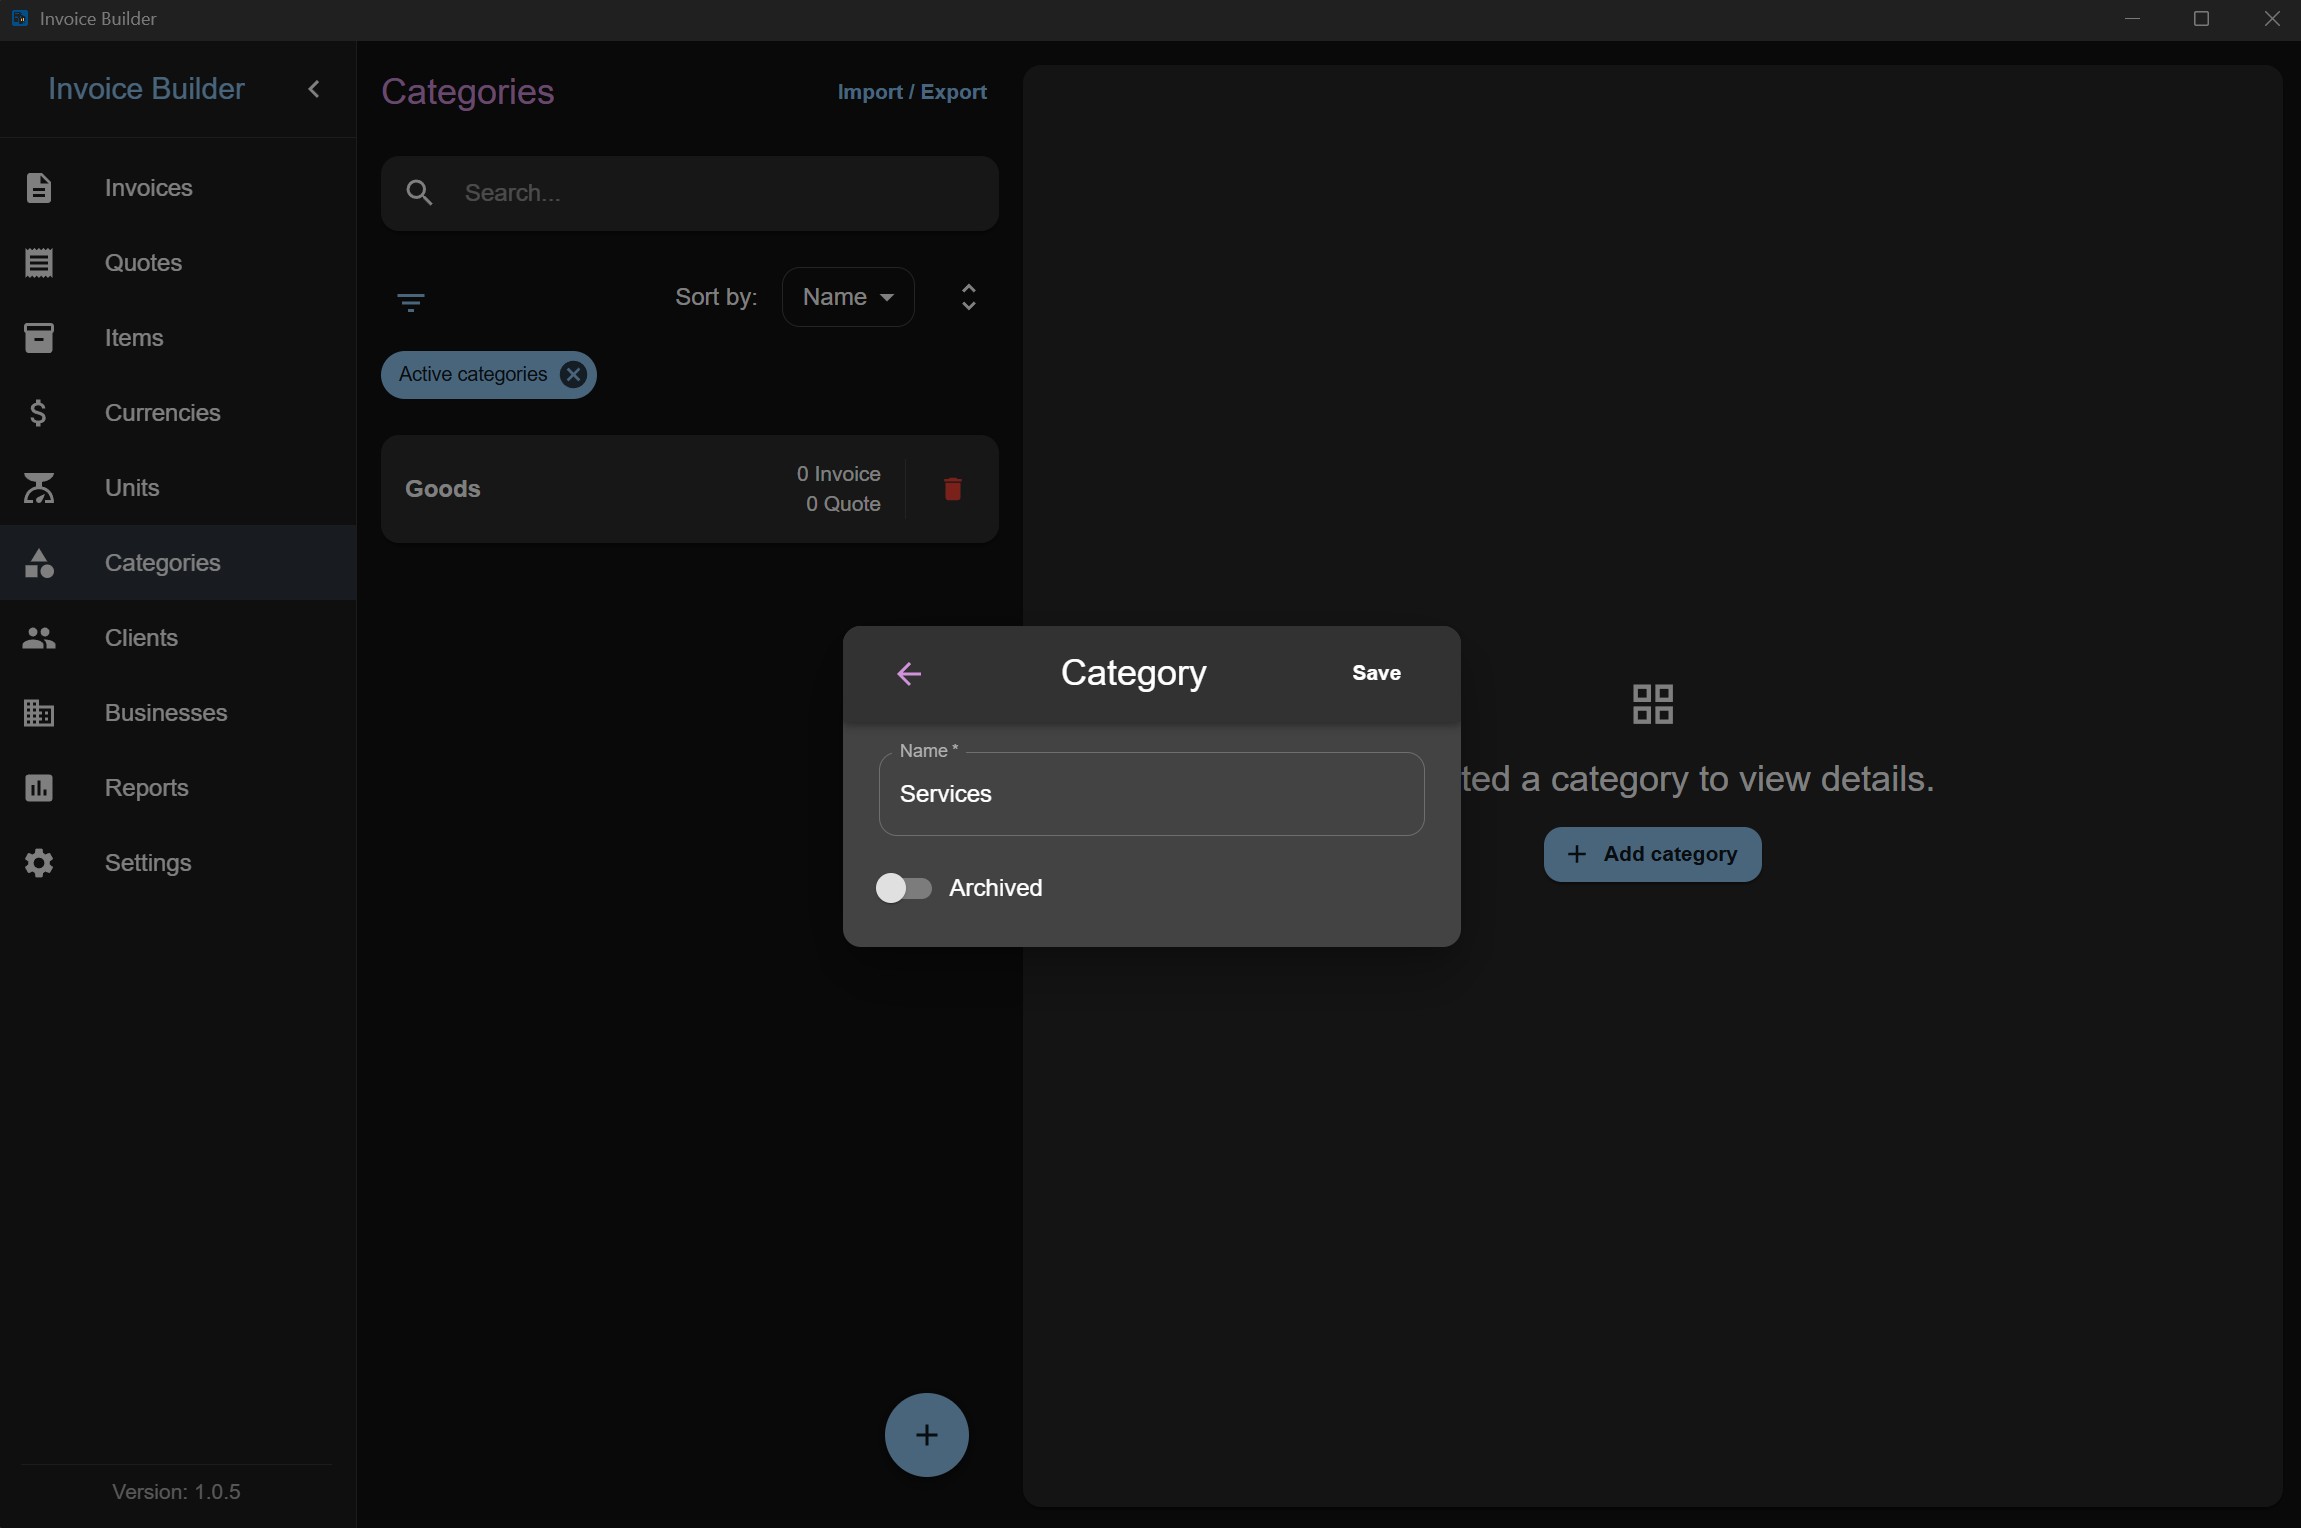Minimize the Invoice Builder window

(2132, 19)
